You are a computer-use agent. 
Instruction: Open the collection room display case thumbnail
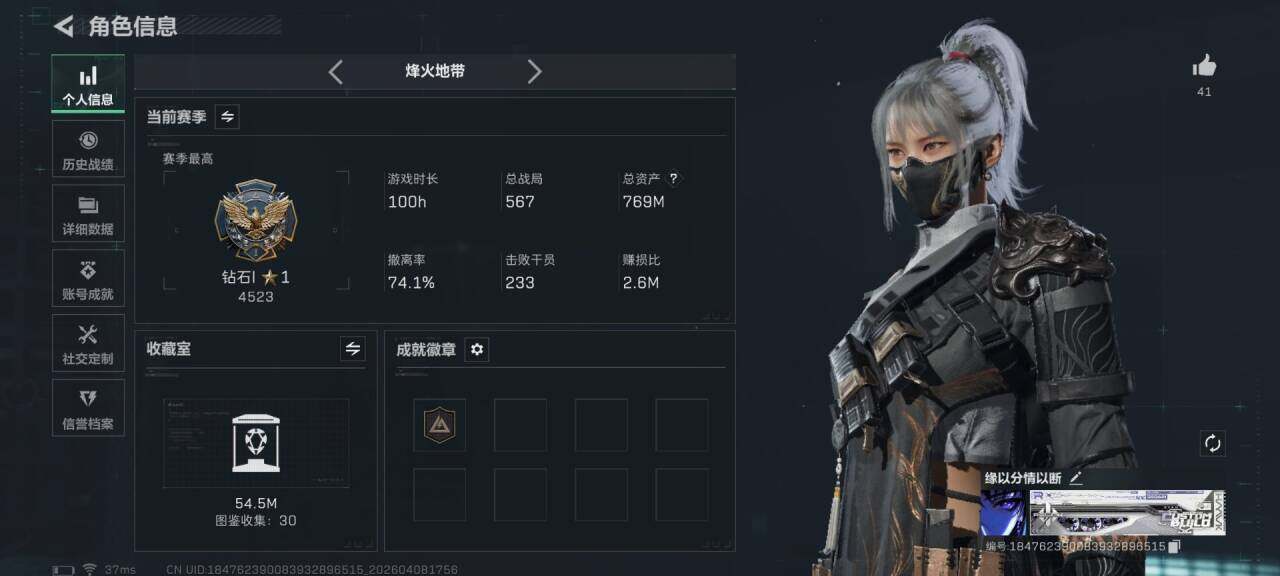[x=256, y=443]
